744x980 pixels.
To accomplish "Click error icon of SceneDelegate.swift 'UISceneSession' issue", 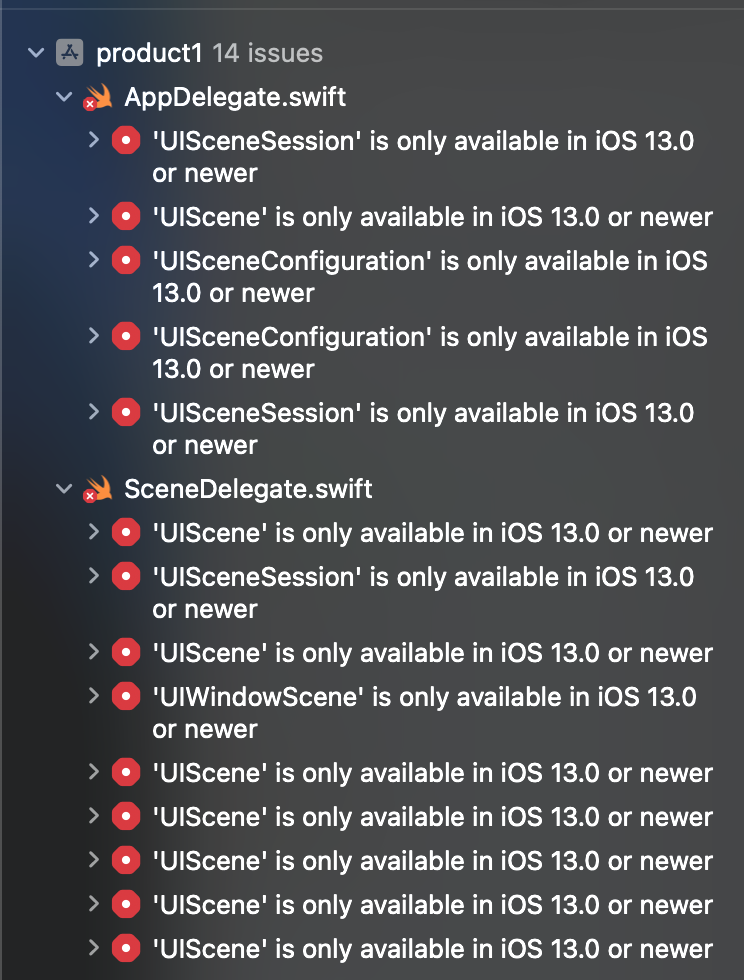I will tap(126, 577).
